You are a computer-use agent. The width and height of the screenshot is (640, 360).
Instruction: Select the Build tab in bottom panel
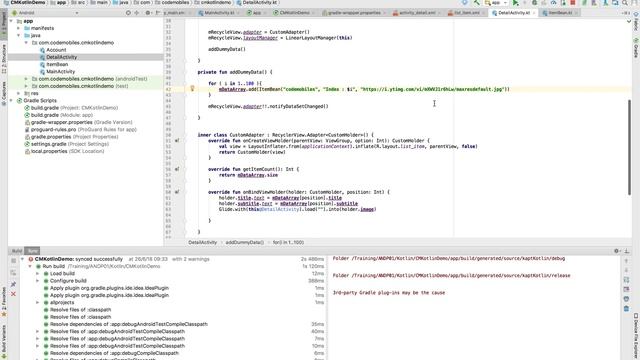[17, 251]
